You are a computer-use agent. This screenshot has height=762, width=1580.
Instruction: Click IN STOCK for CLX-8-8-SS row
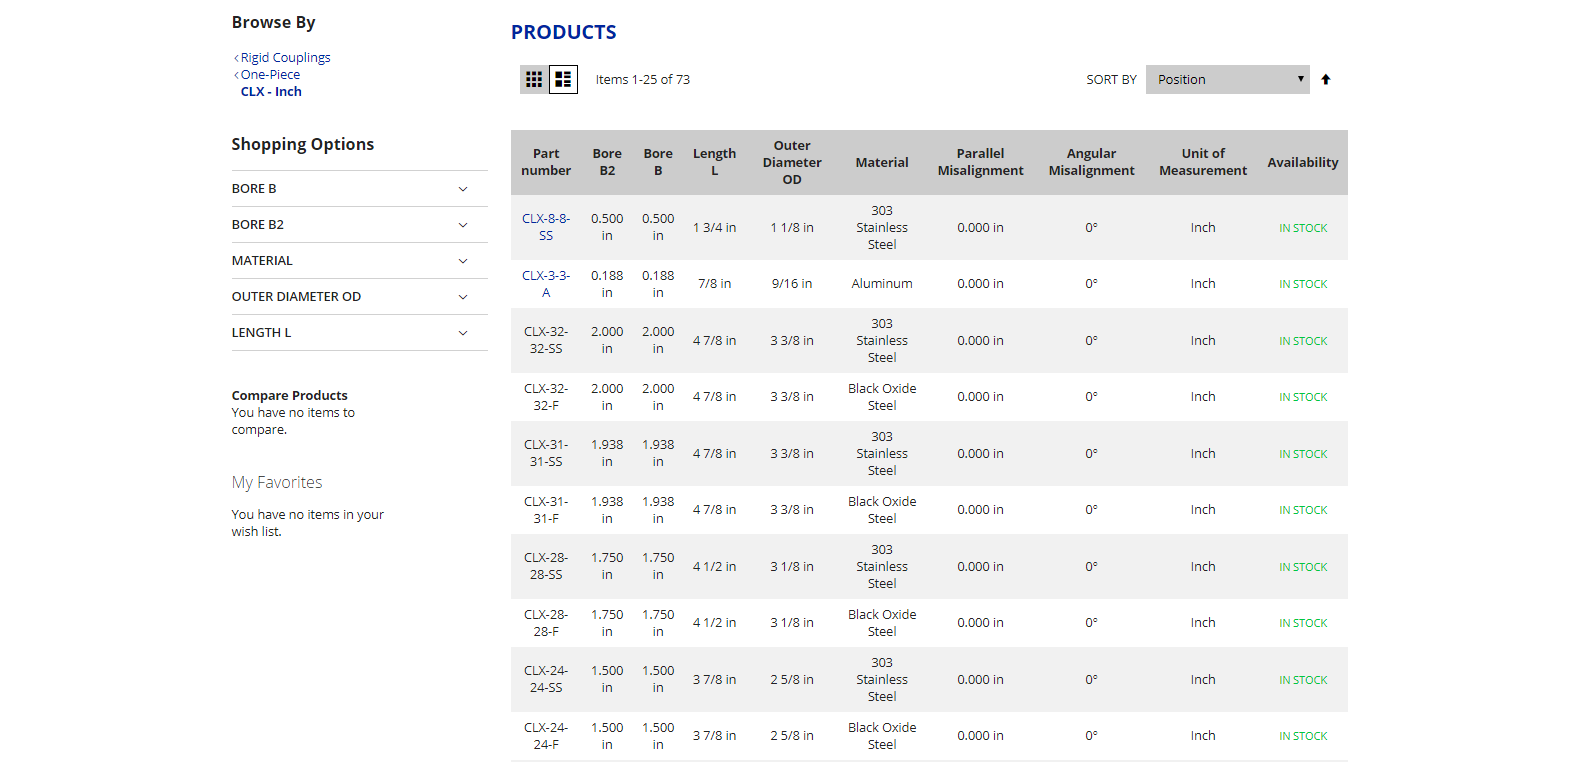(1303, 228)
